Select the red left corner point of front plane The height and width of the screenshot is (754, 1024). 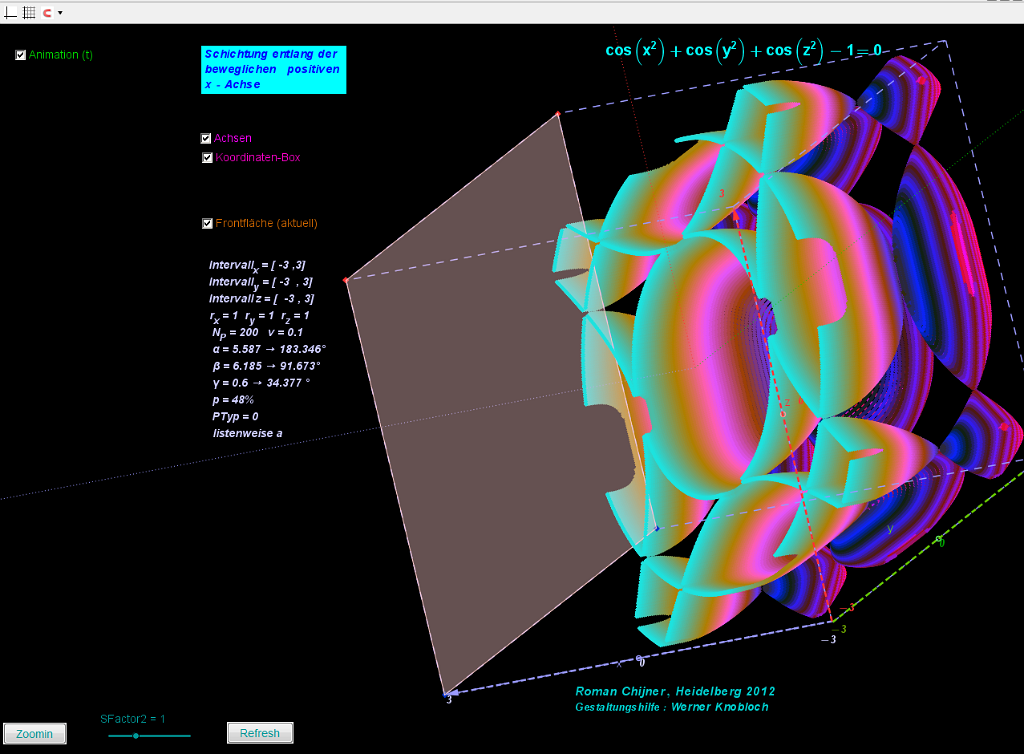pos(346,280)
